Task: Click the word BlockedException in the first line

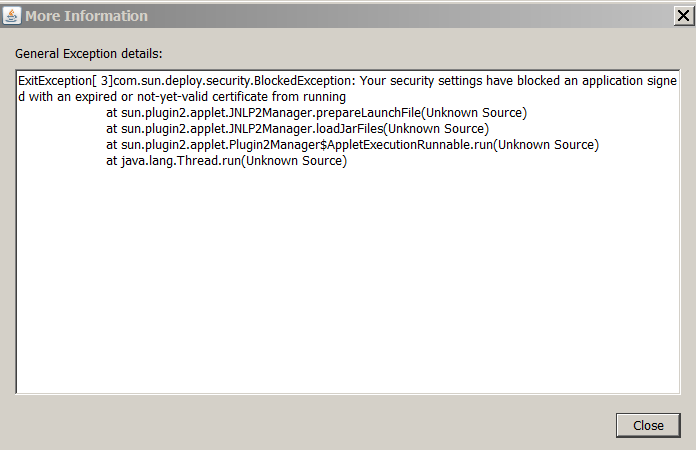Action: tap(302, 81)
